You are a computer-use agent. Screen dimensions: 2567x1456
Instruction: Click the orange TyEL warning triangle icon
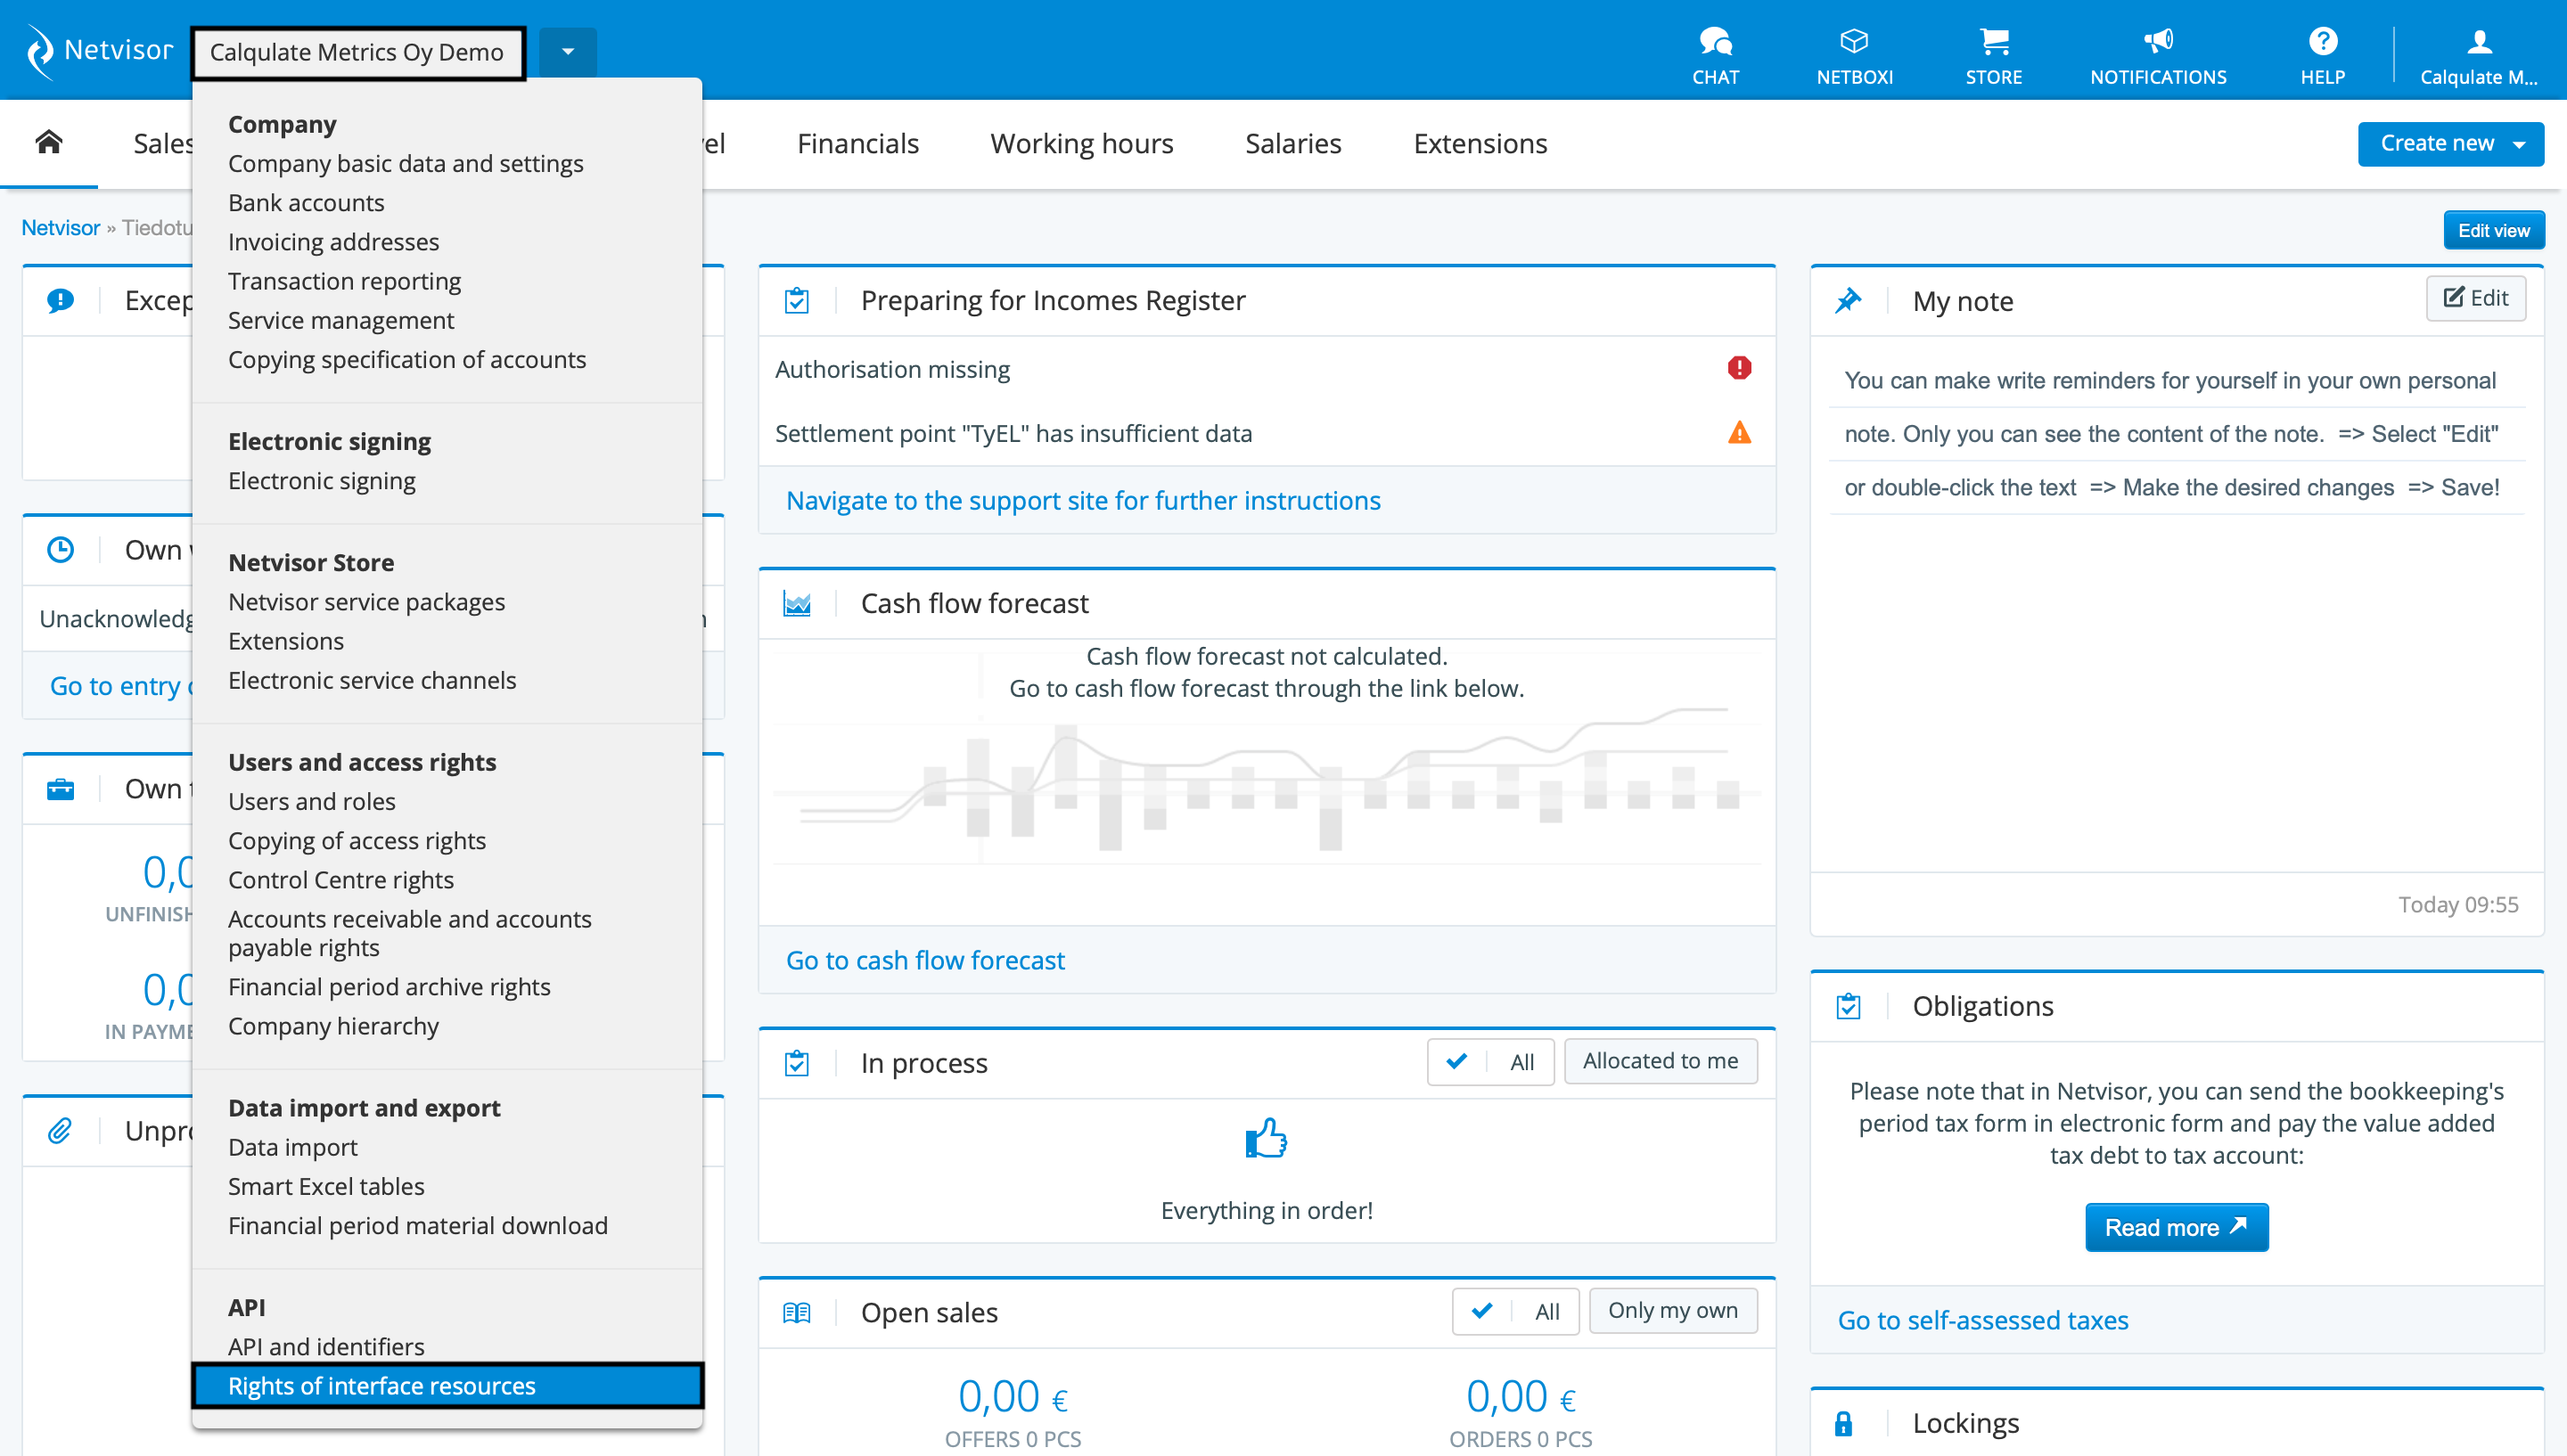pyautogui.click(x=1739, y=433)
